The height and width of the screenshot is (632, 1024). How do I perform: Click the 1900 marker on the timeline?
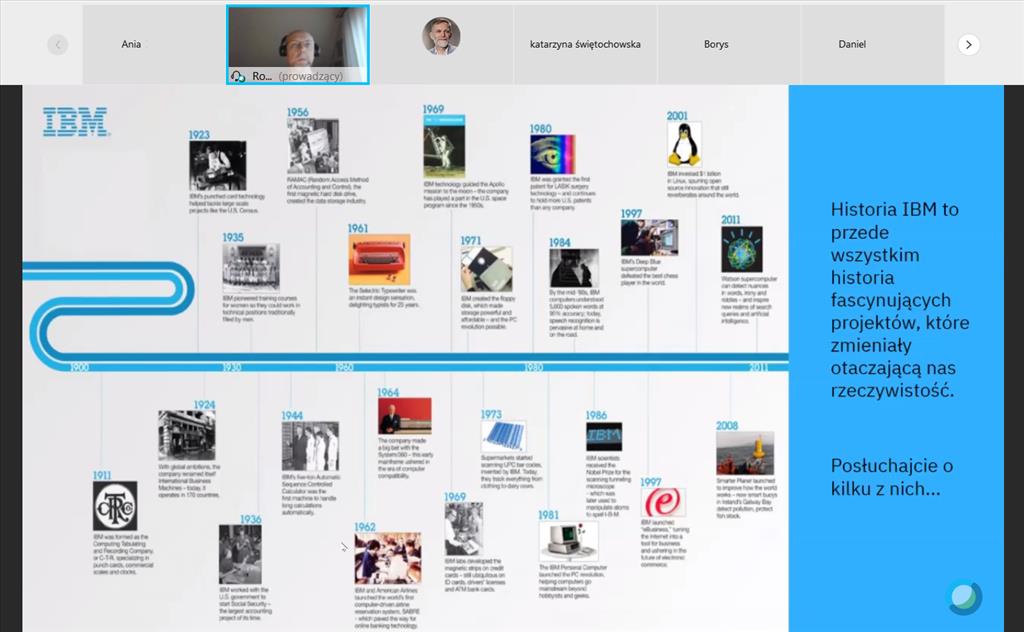point(79,367)
